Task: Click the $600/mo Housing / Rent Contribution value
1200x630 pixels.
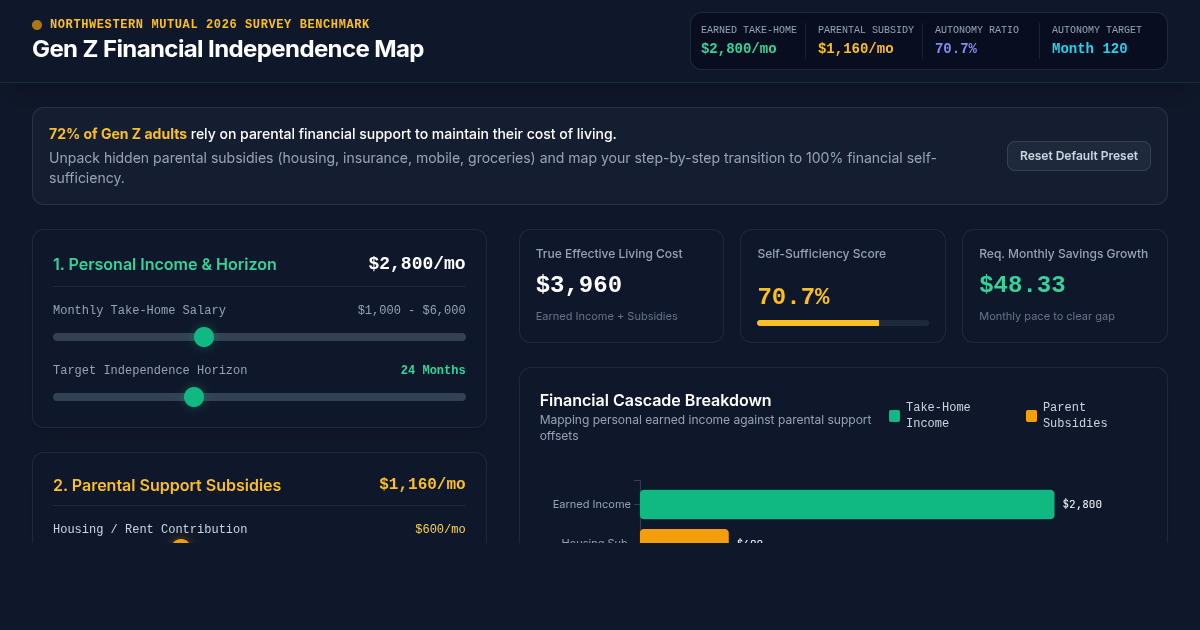Action: tap(440, 530)
